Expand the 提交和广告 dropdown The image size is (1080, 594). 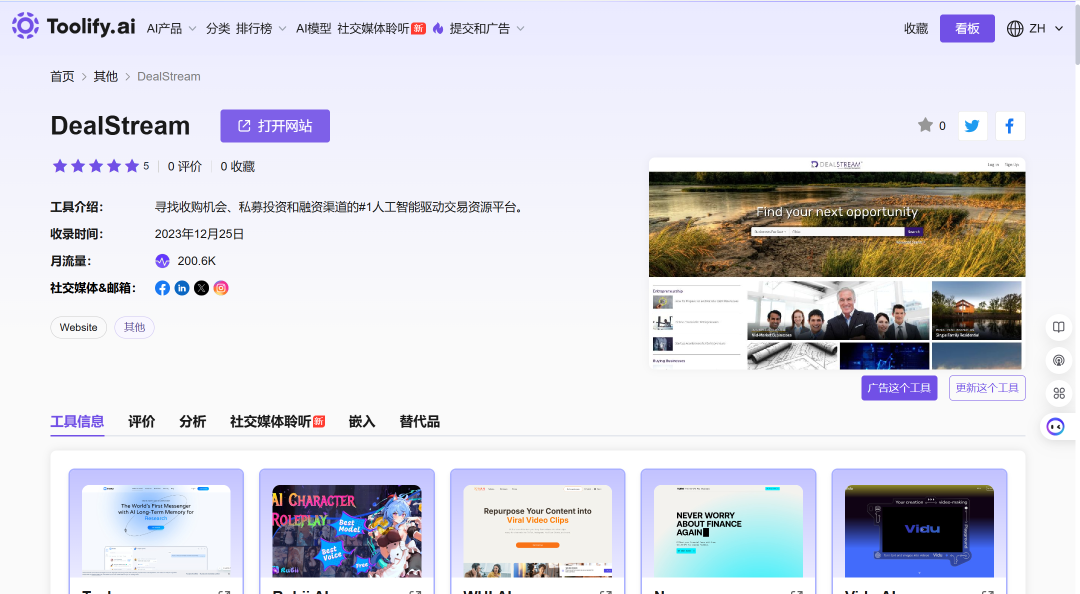[487, 28]
